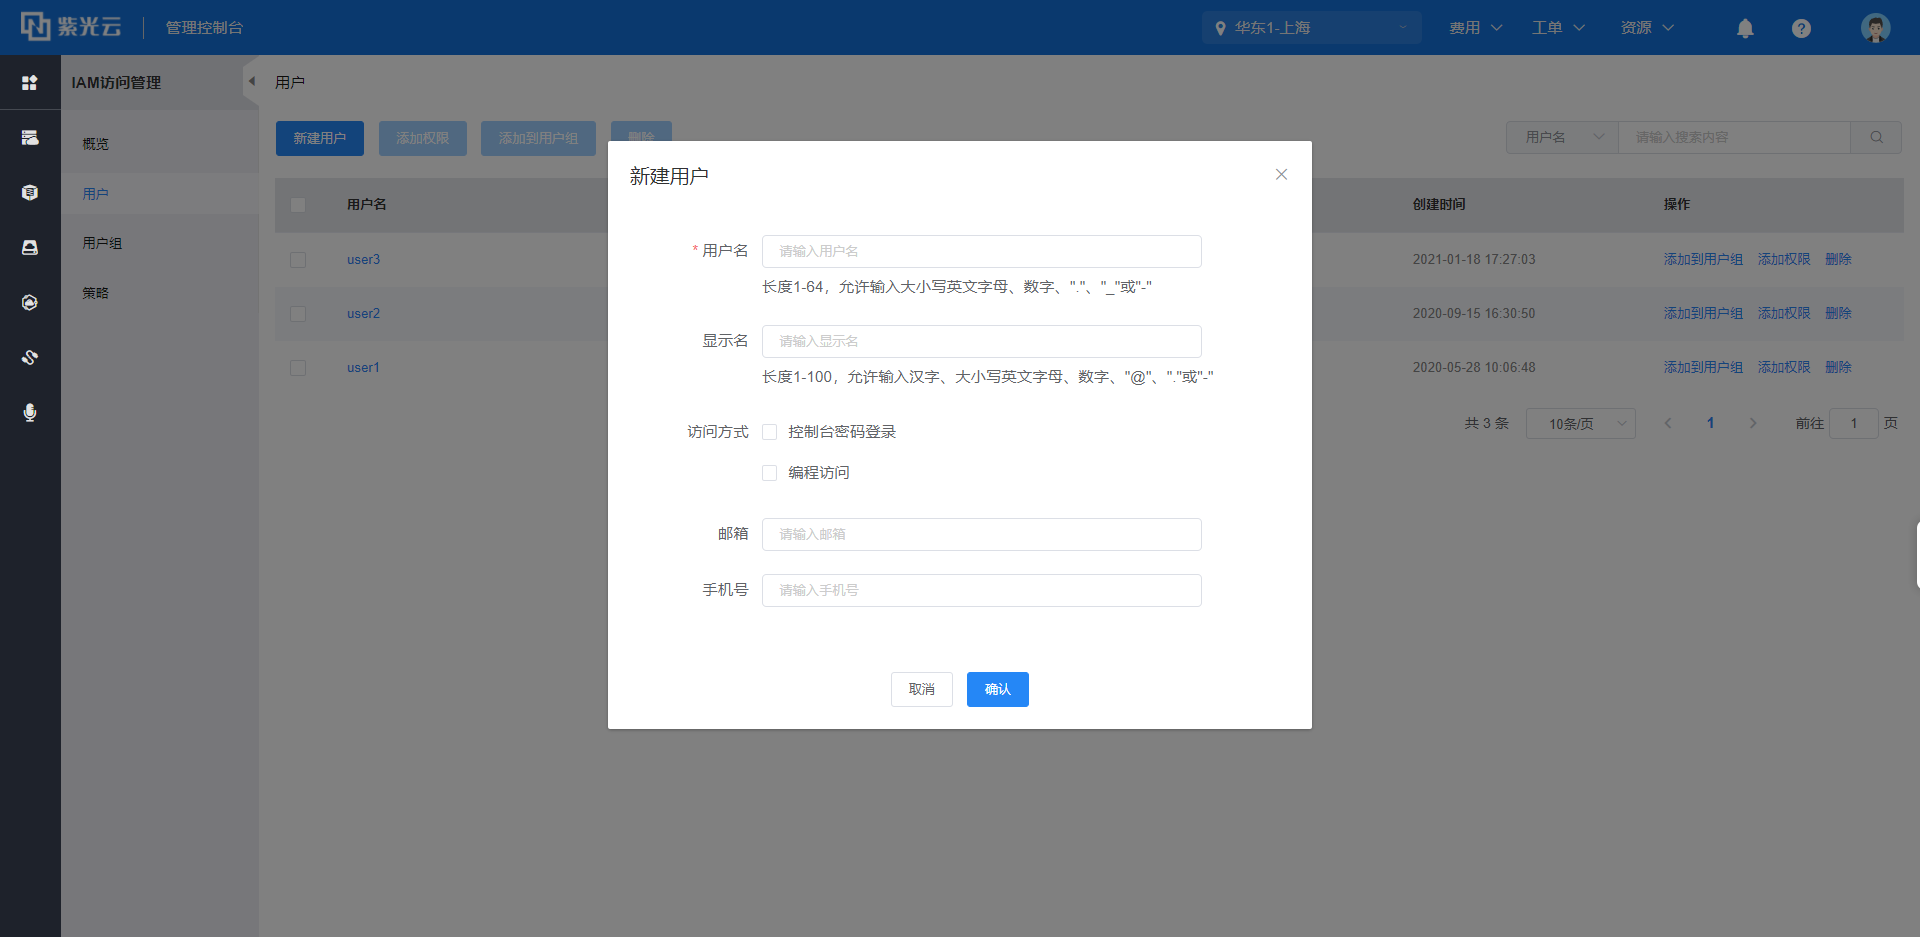Open 策略 in the IAM menu
Image resolution: width=1920 pixels, height=937 pixels.
[x=96, y=293]
